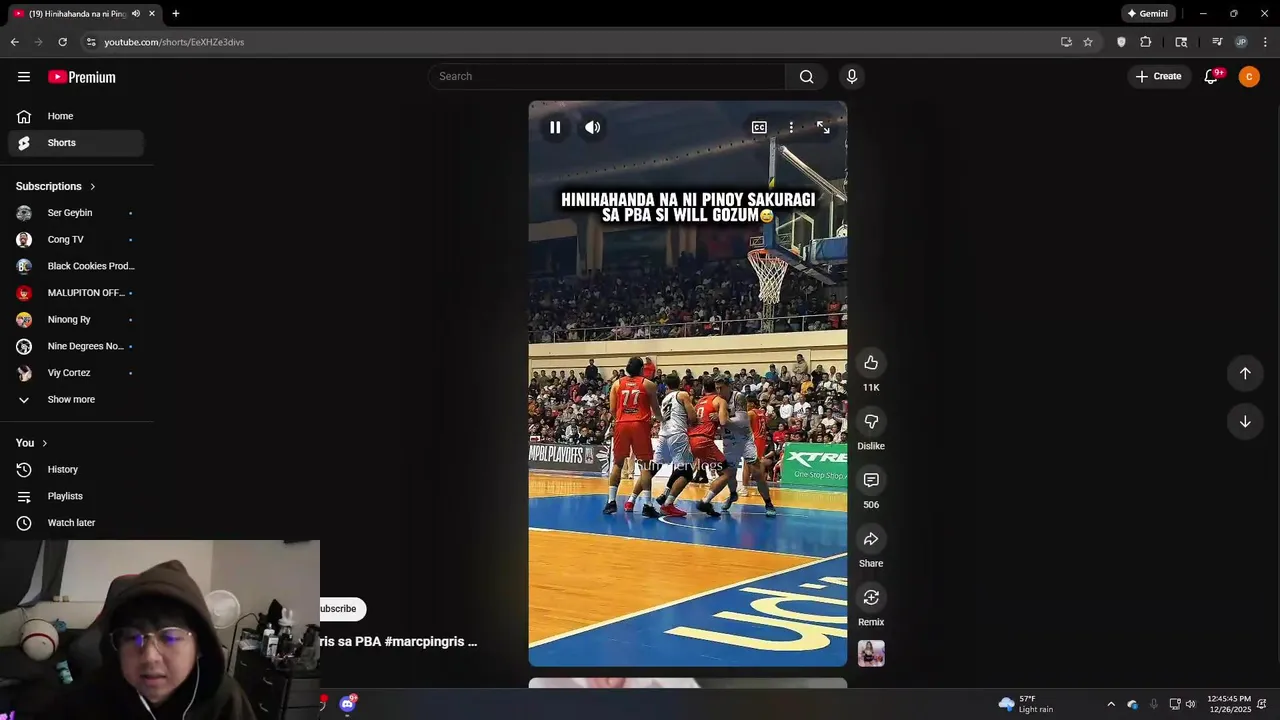This screenshot has width=1280, height=720.
Task: Click the Remix icon
Action: [871, 597]
